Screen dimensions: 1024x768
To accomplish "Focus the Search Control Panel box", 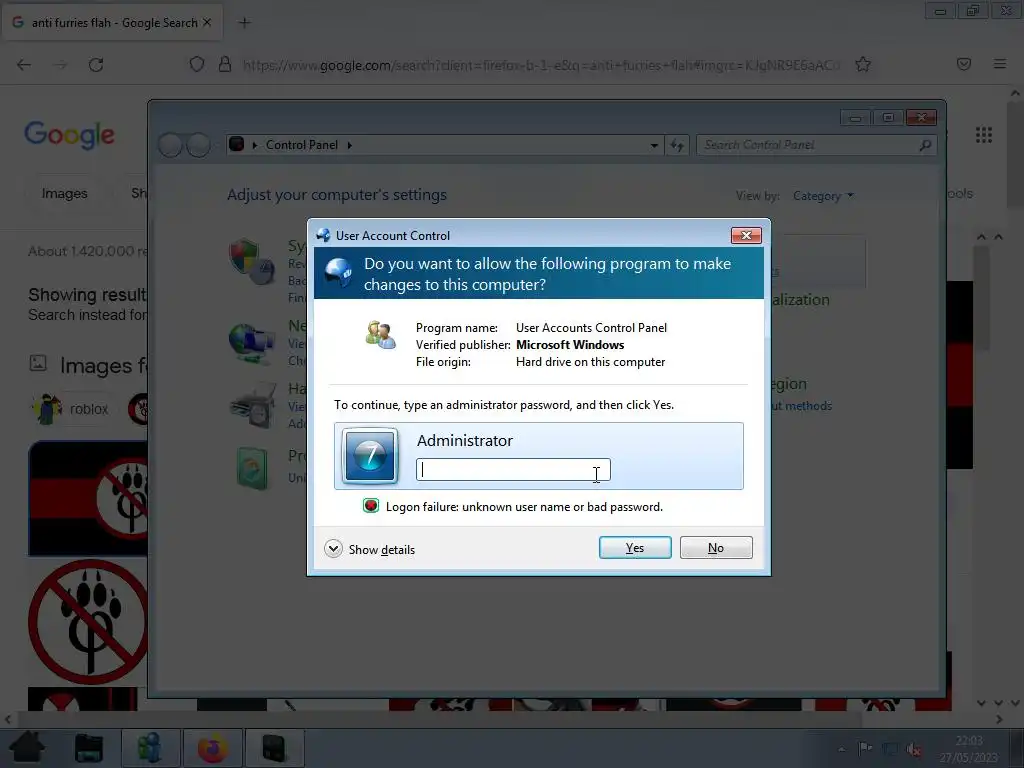I will pos(816,145).
